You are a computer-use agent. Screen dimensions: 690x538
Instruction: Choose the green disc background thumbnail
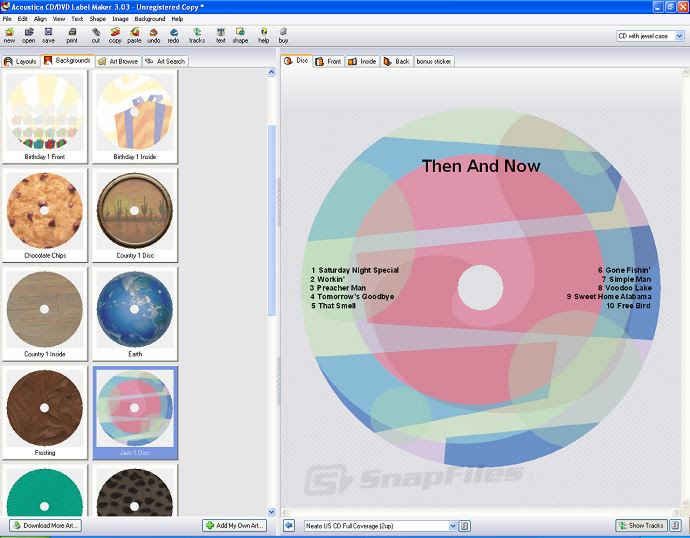pos(45,492)
